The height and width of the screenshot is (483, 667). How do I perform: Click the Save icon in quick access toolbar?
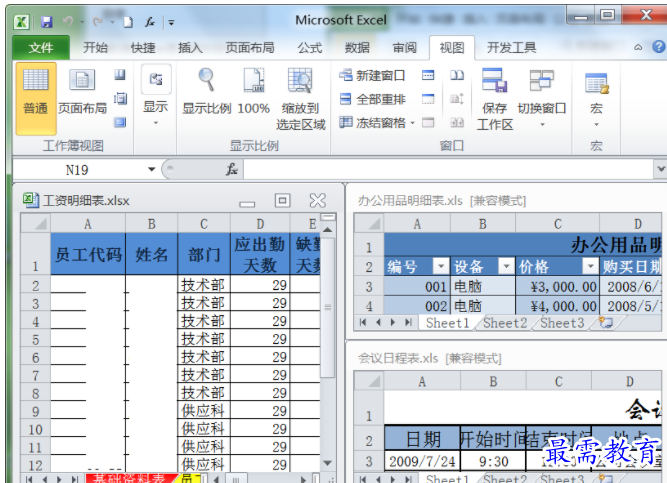click(x=46, y=22)
